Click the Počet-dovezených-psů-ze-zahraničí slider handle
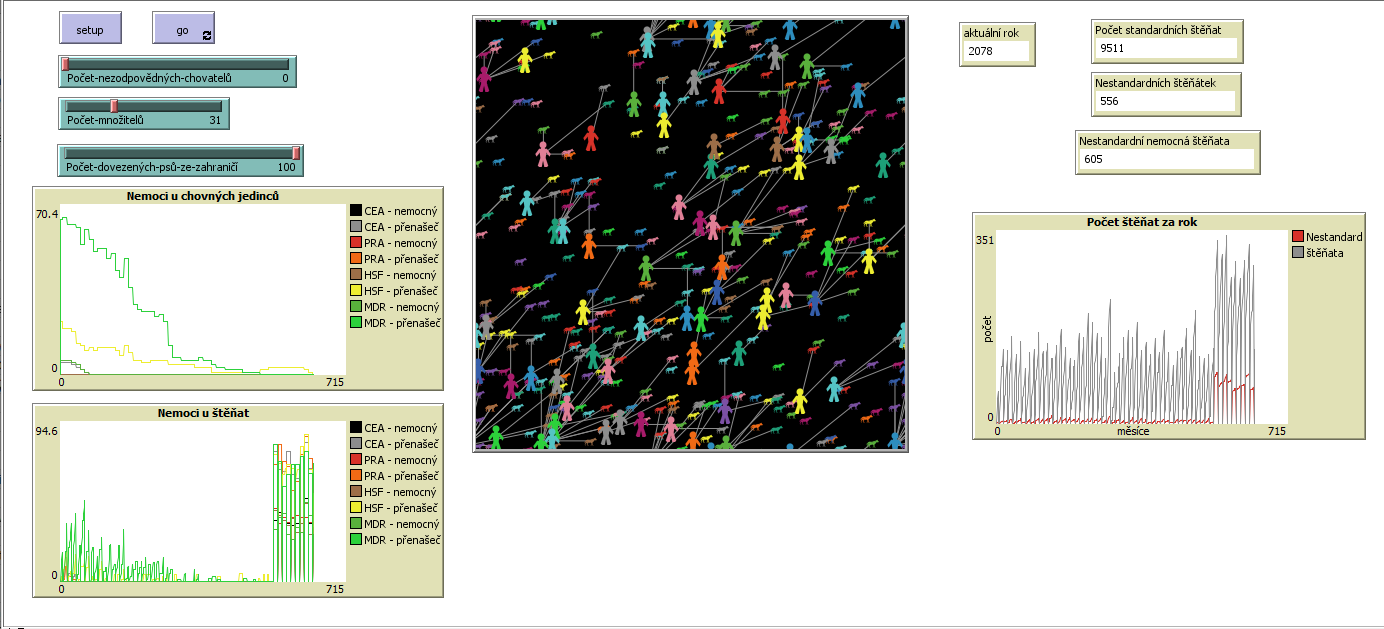This screenshot has width=1384, height=629. [296, 153]
